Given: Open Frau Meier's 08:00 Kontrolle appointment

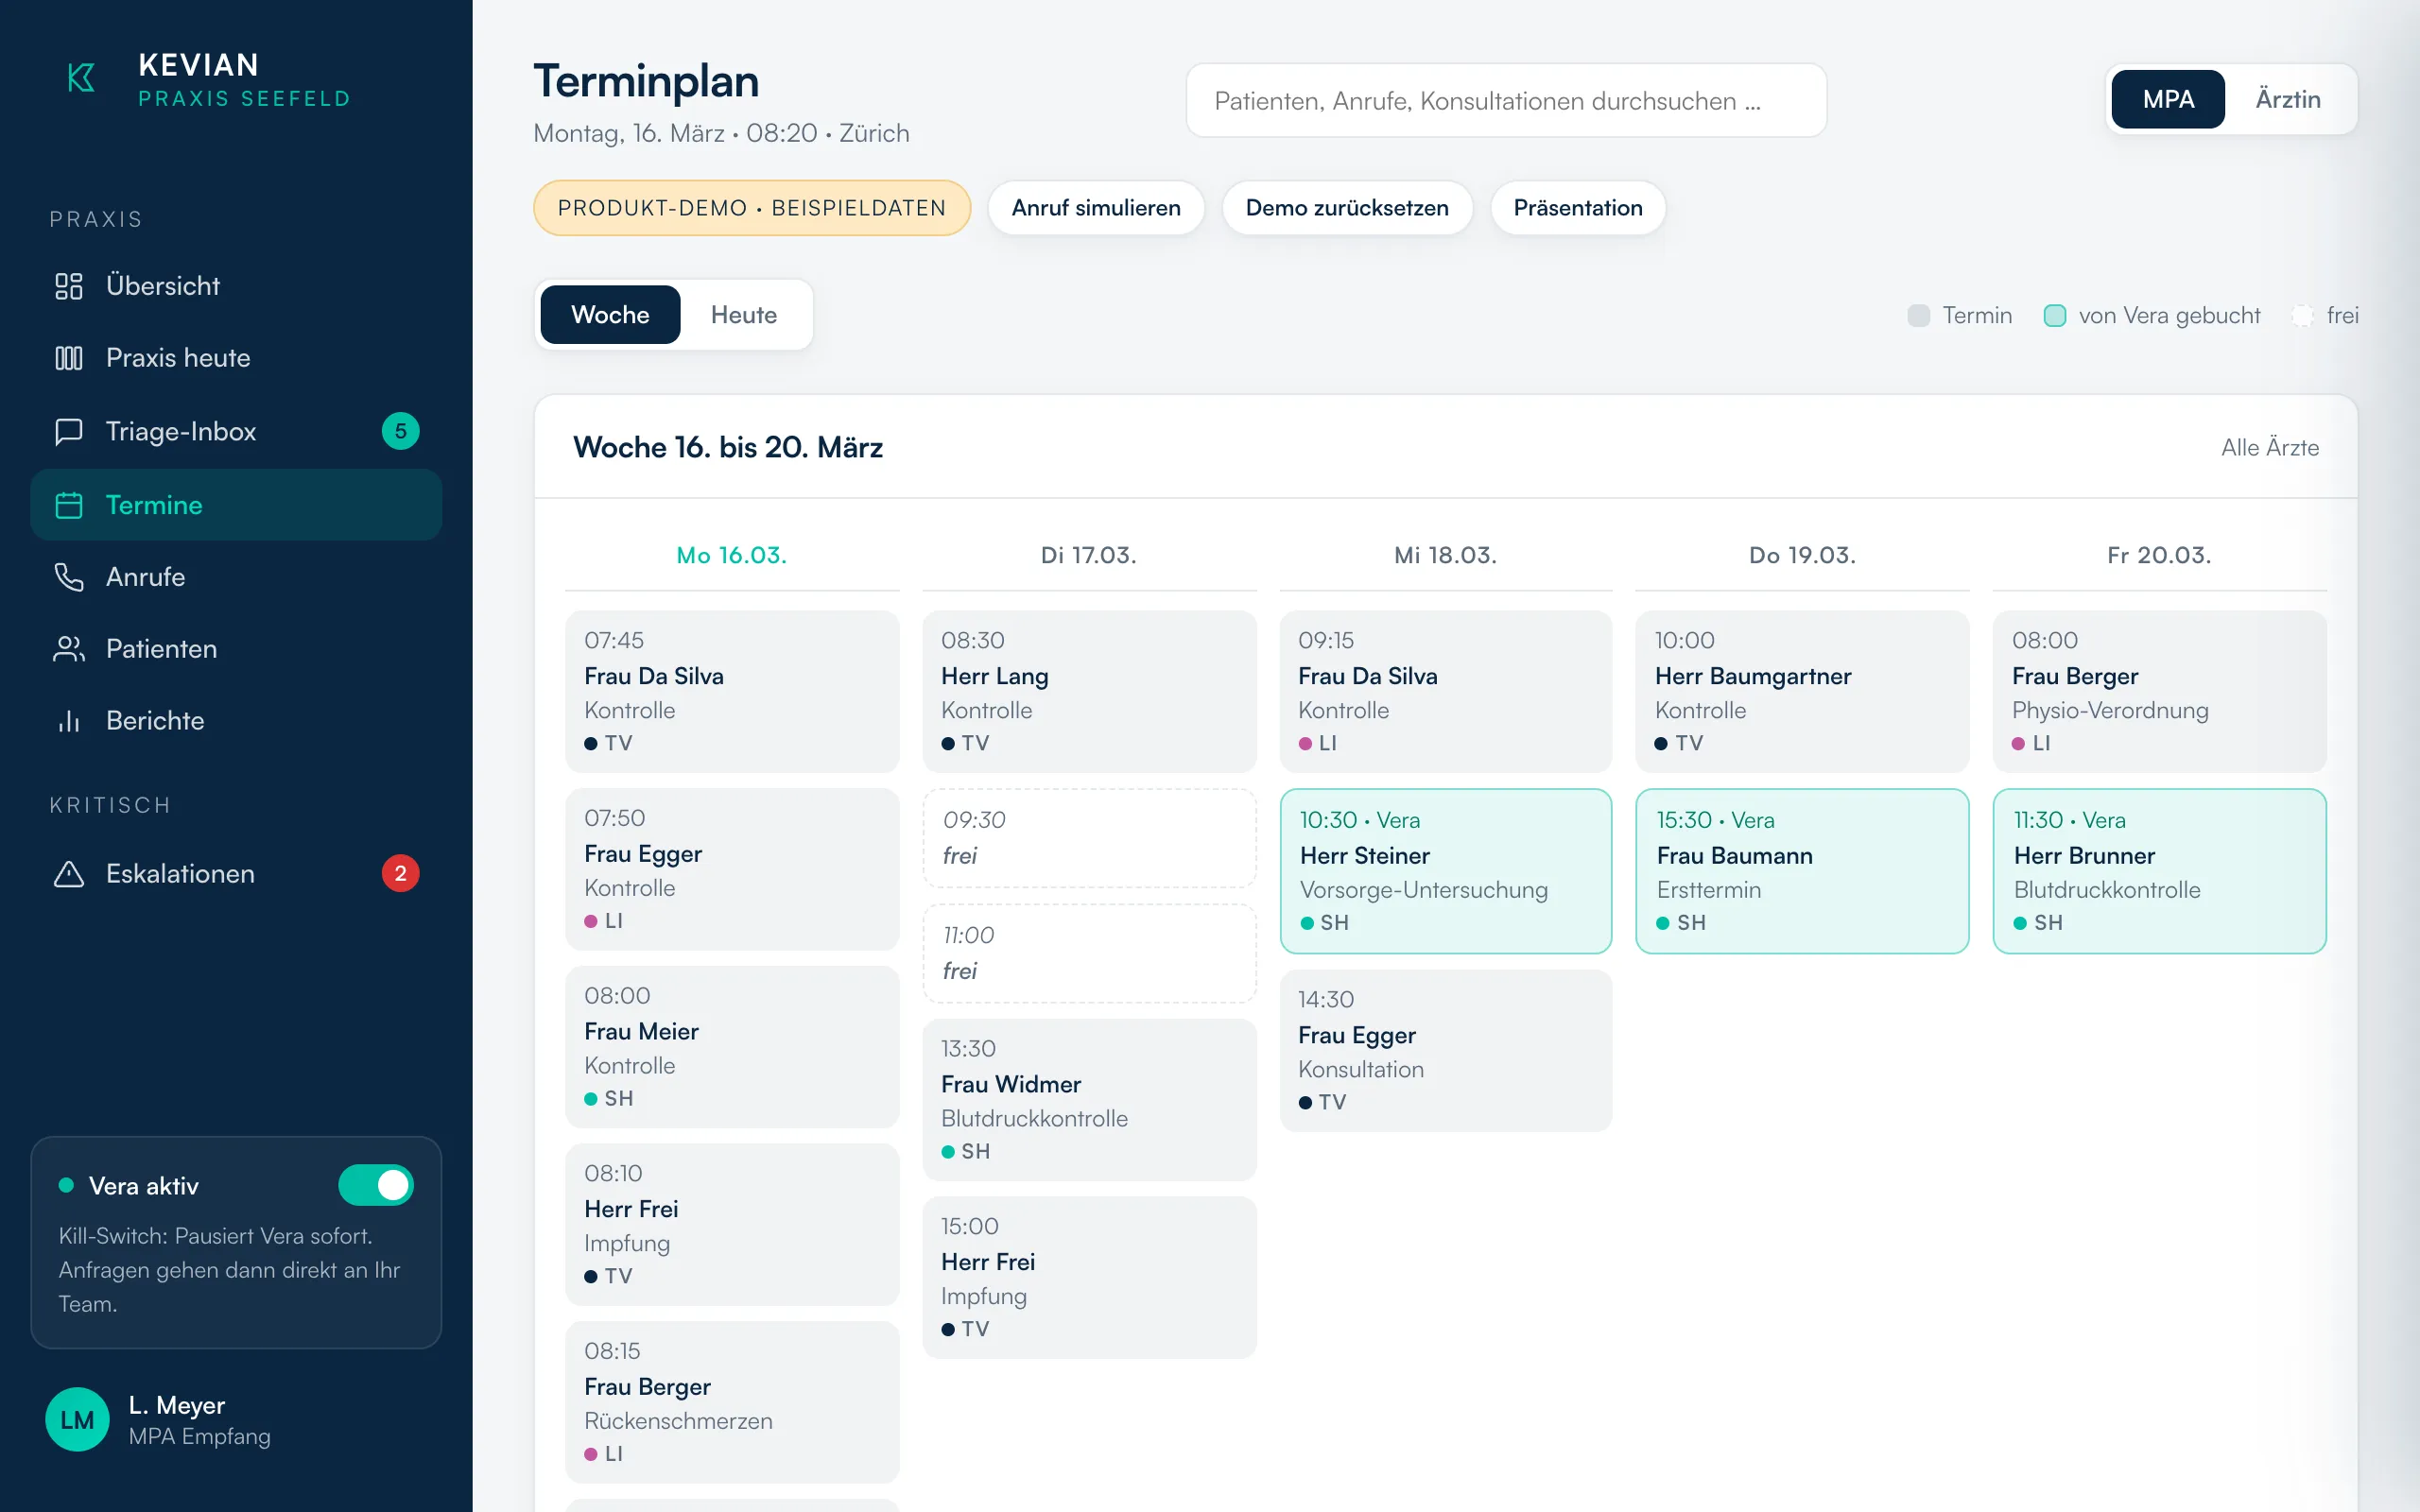Looking at the screenshot, I should click(732, 1047).
